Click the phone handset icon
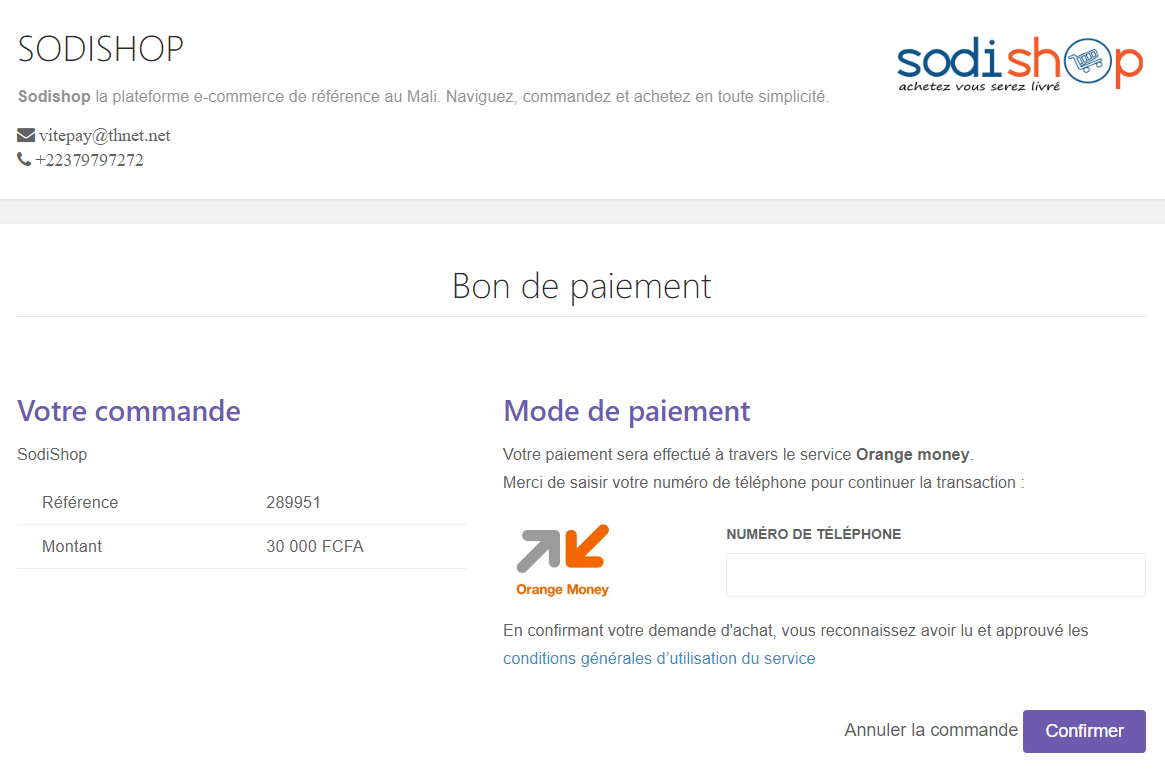Viewport: 1165px width, 772px height. [24, 159]
